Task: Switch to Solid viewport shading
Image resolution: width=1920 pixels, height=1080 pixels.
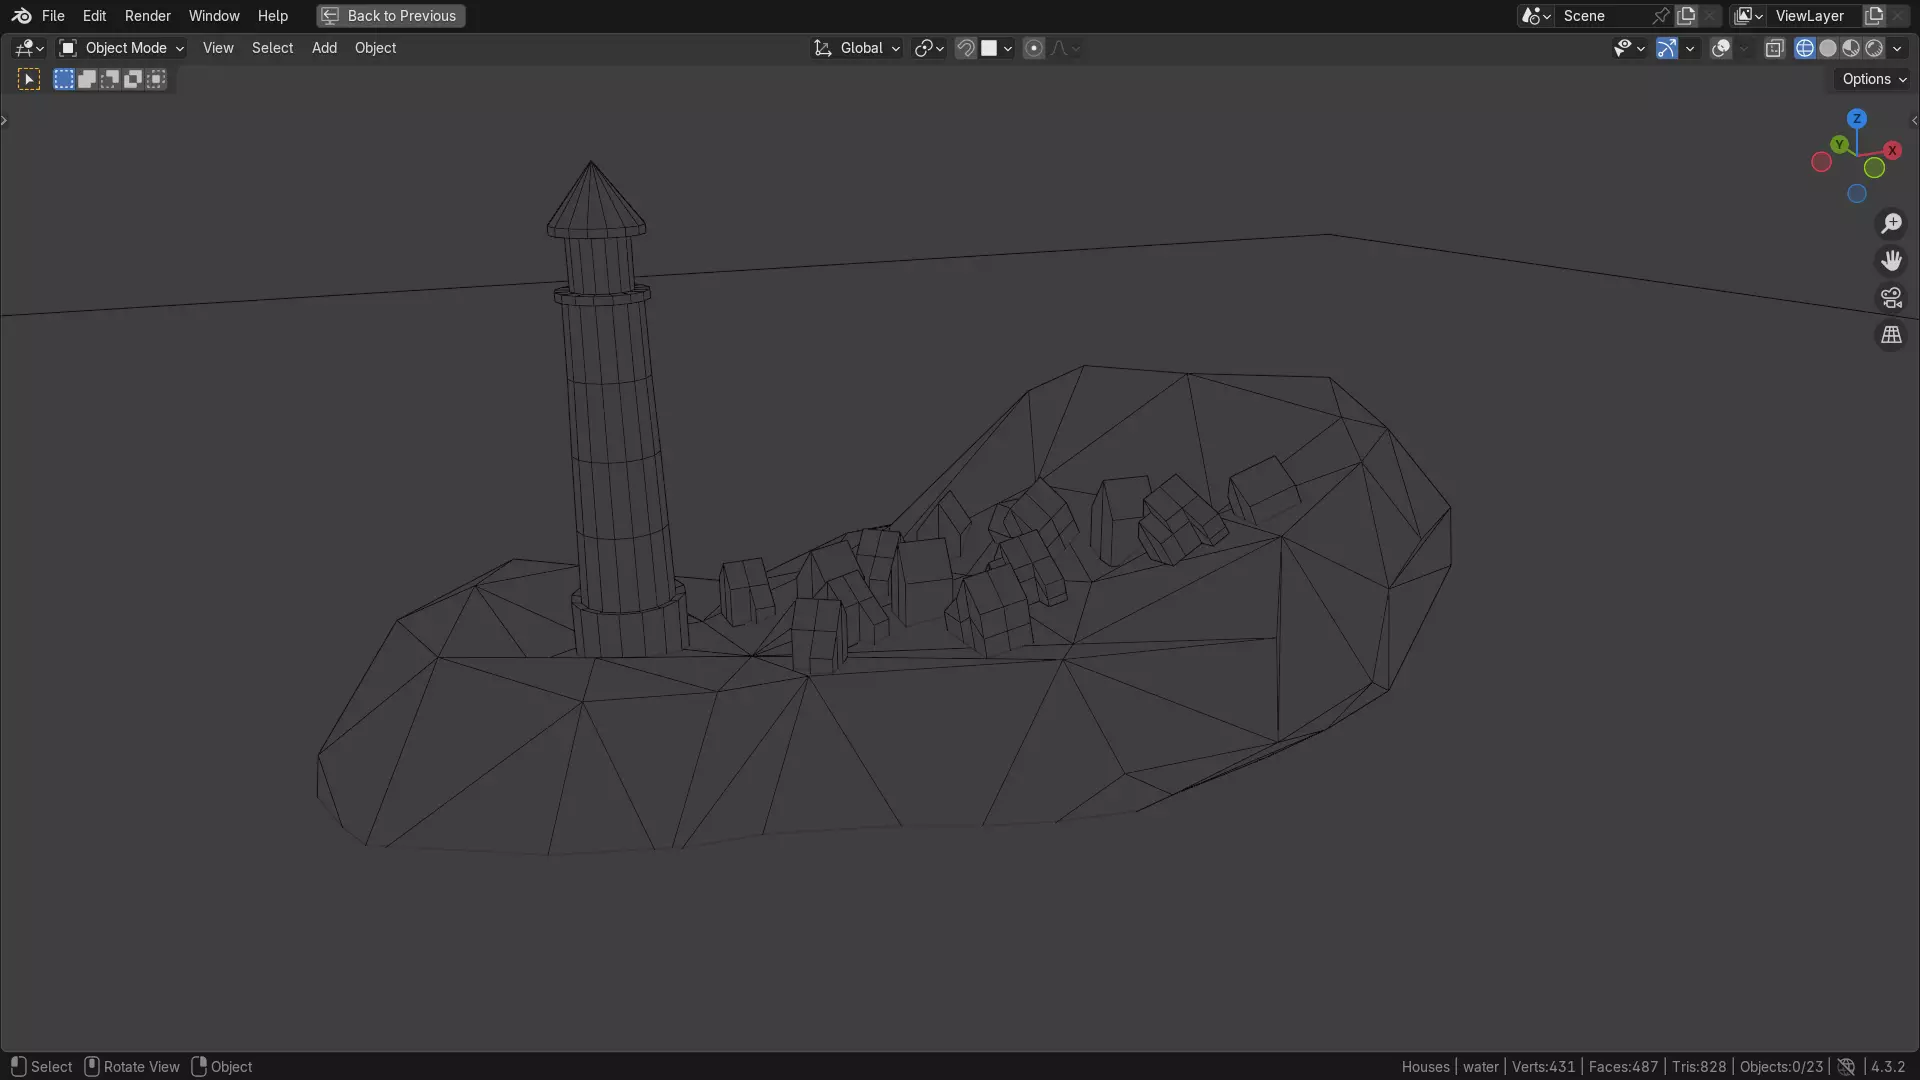Action: pyautogui.click(x=1828, y=48)
